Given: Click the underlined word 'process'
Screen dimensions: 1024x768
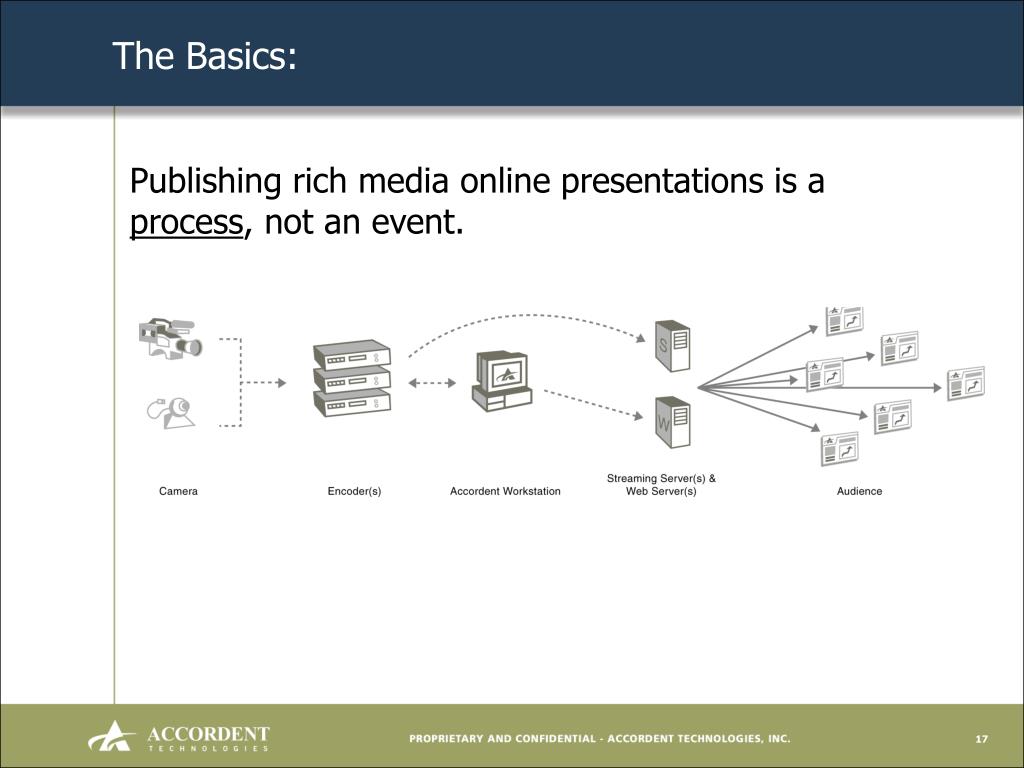Looking at the screenshot, I should pyautogui.click(x=187, y=222).
